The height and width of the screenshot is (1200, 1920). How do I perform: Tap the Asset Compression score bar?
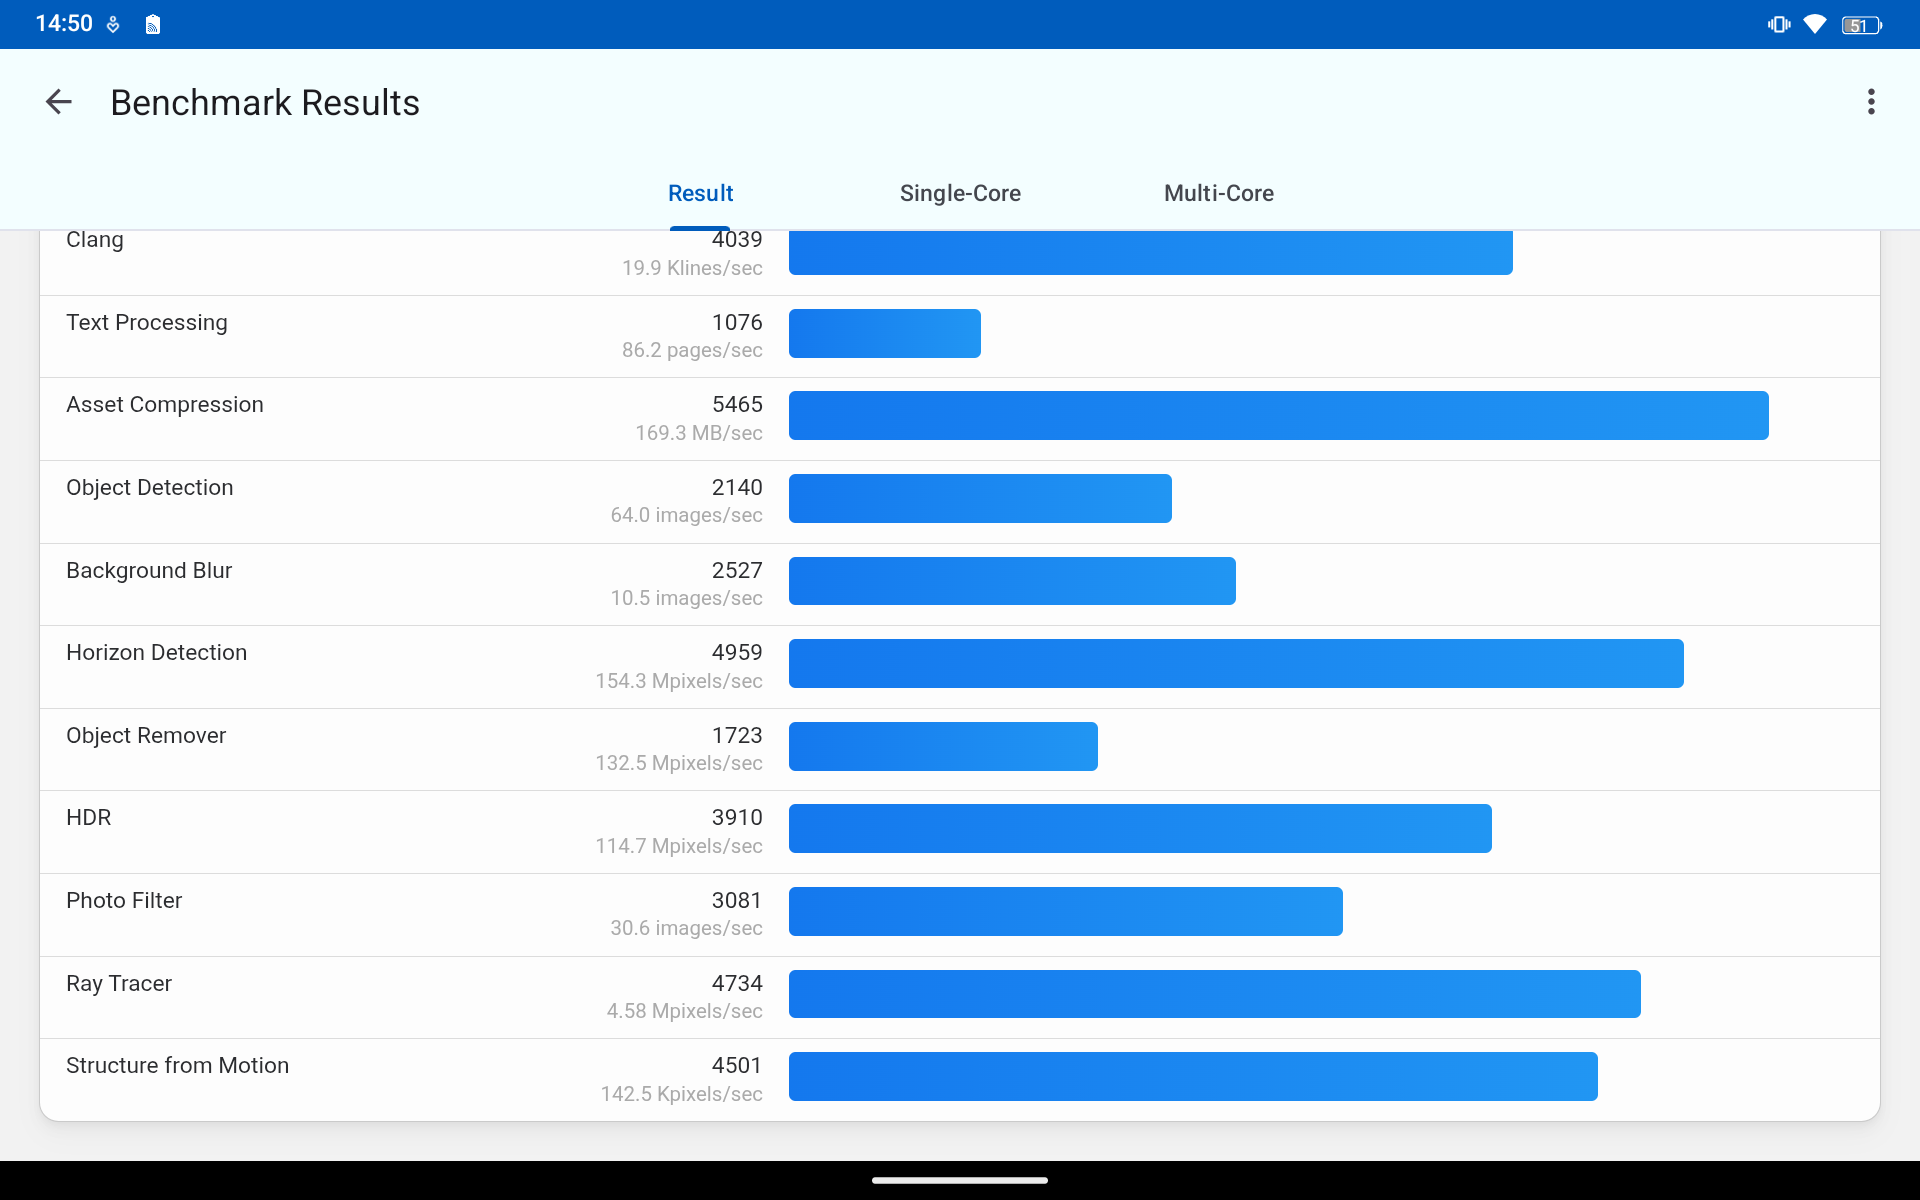point(1278,416)
